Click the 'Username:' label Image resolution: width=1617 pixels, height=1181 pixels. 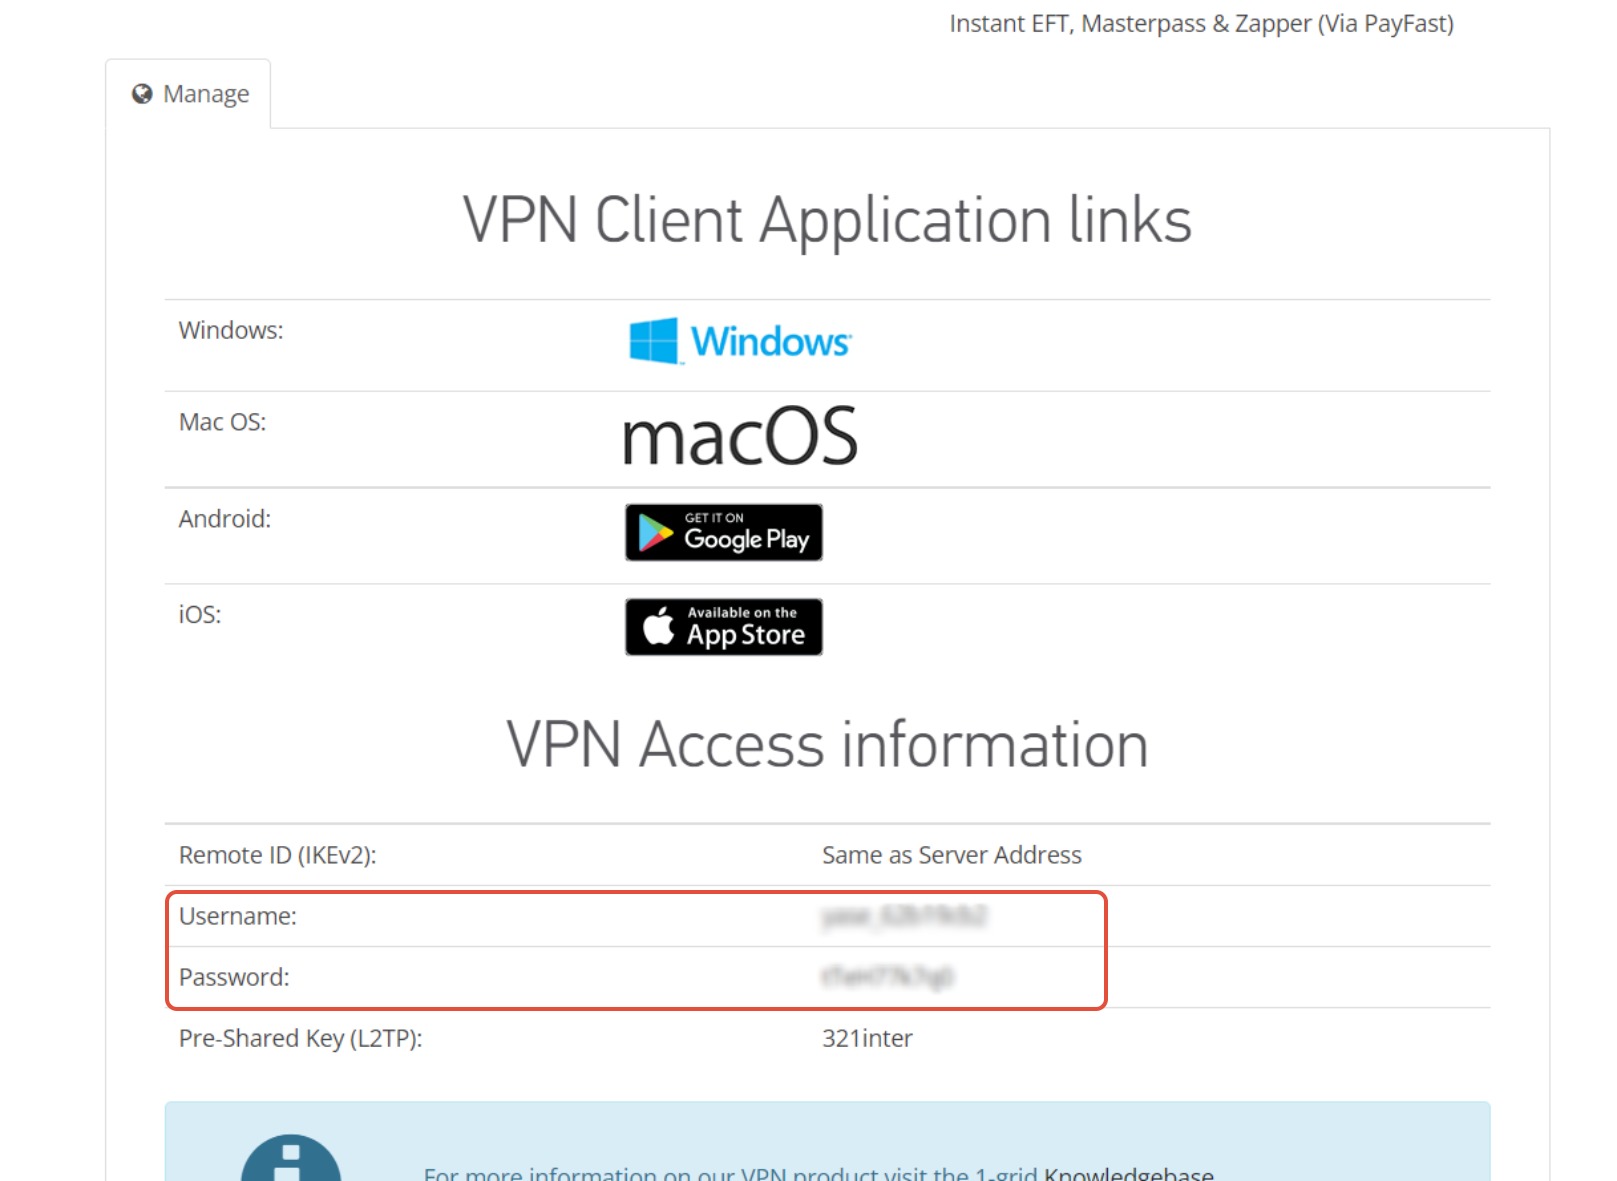[x=238, y=916]
